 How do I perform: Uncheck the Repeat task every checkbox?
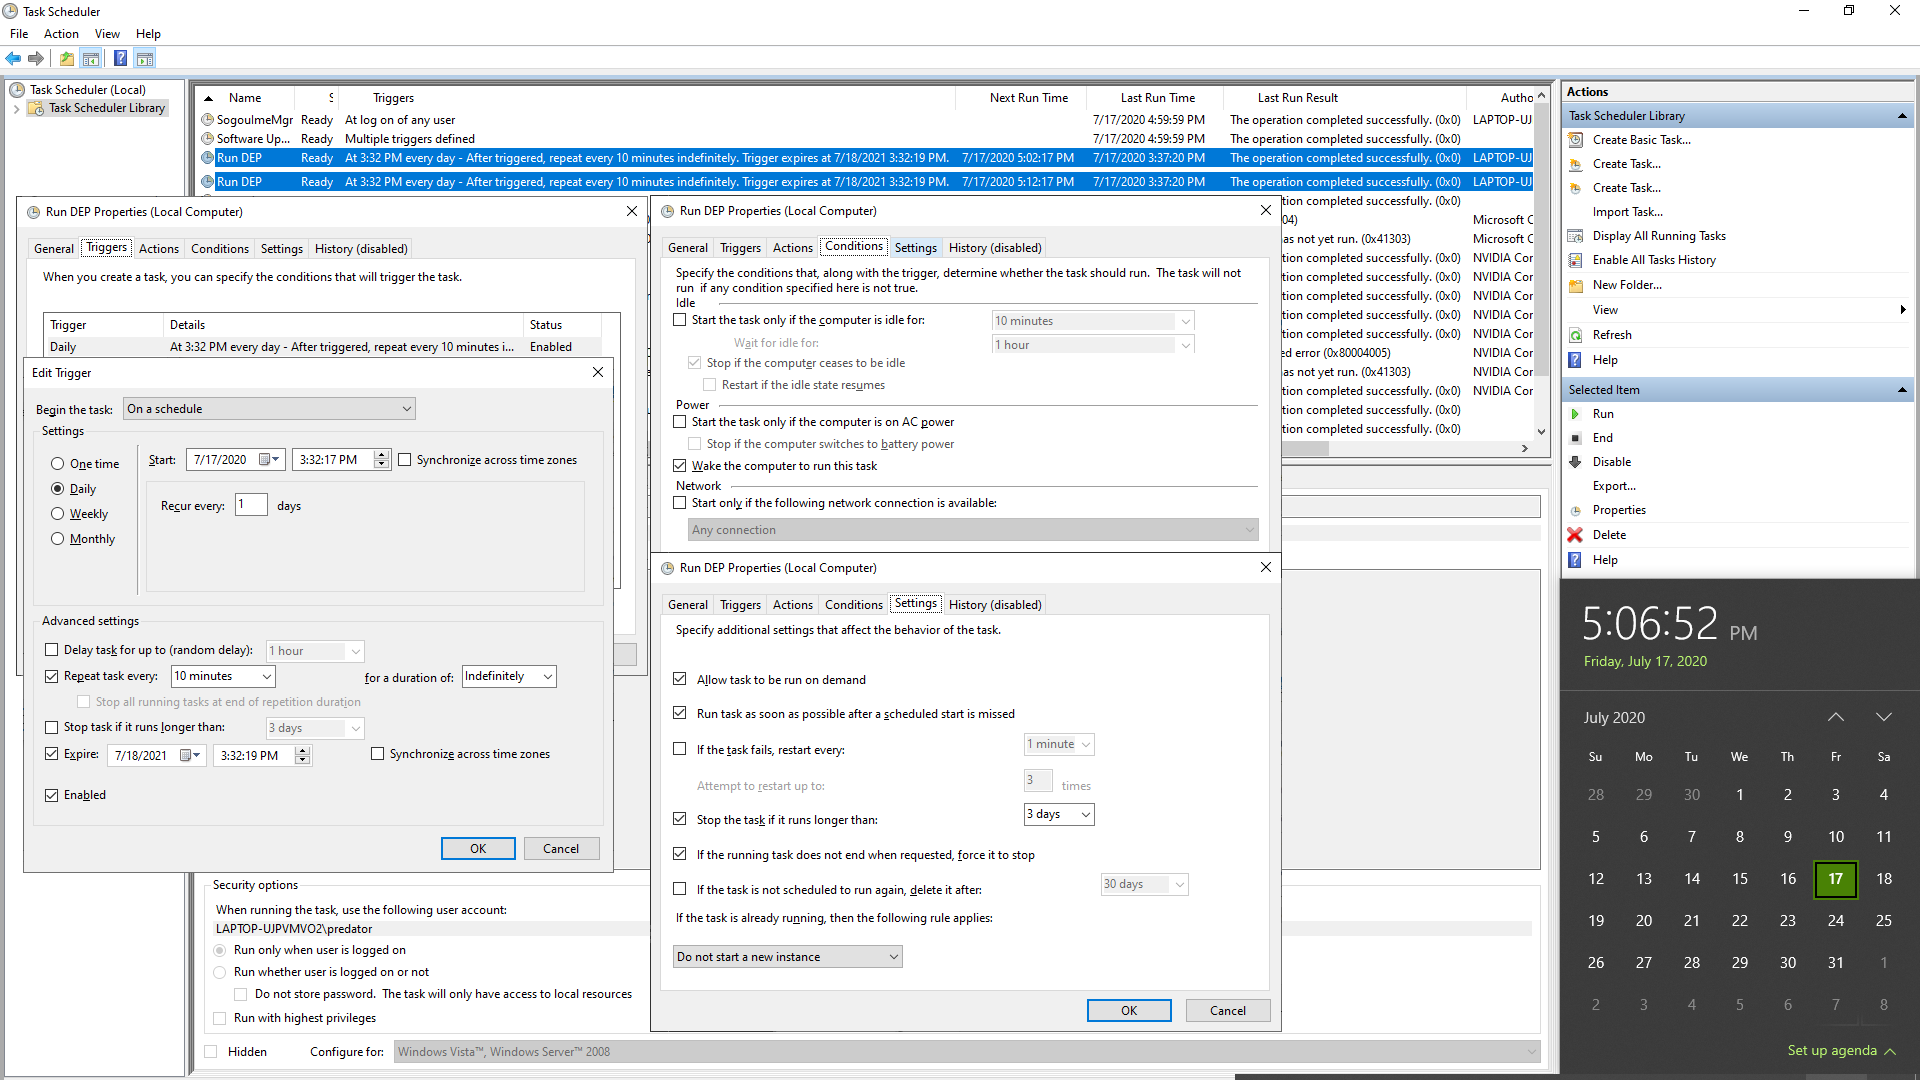point(52,676)
